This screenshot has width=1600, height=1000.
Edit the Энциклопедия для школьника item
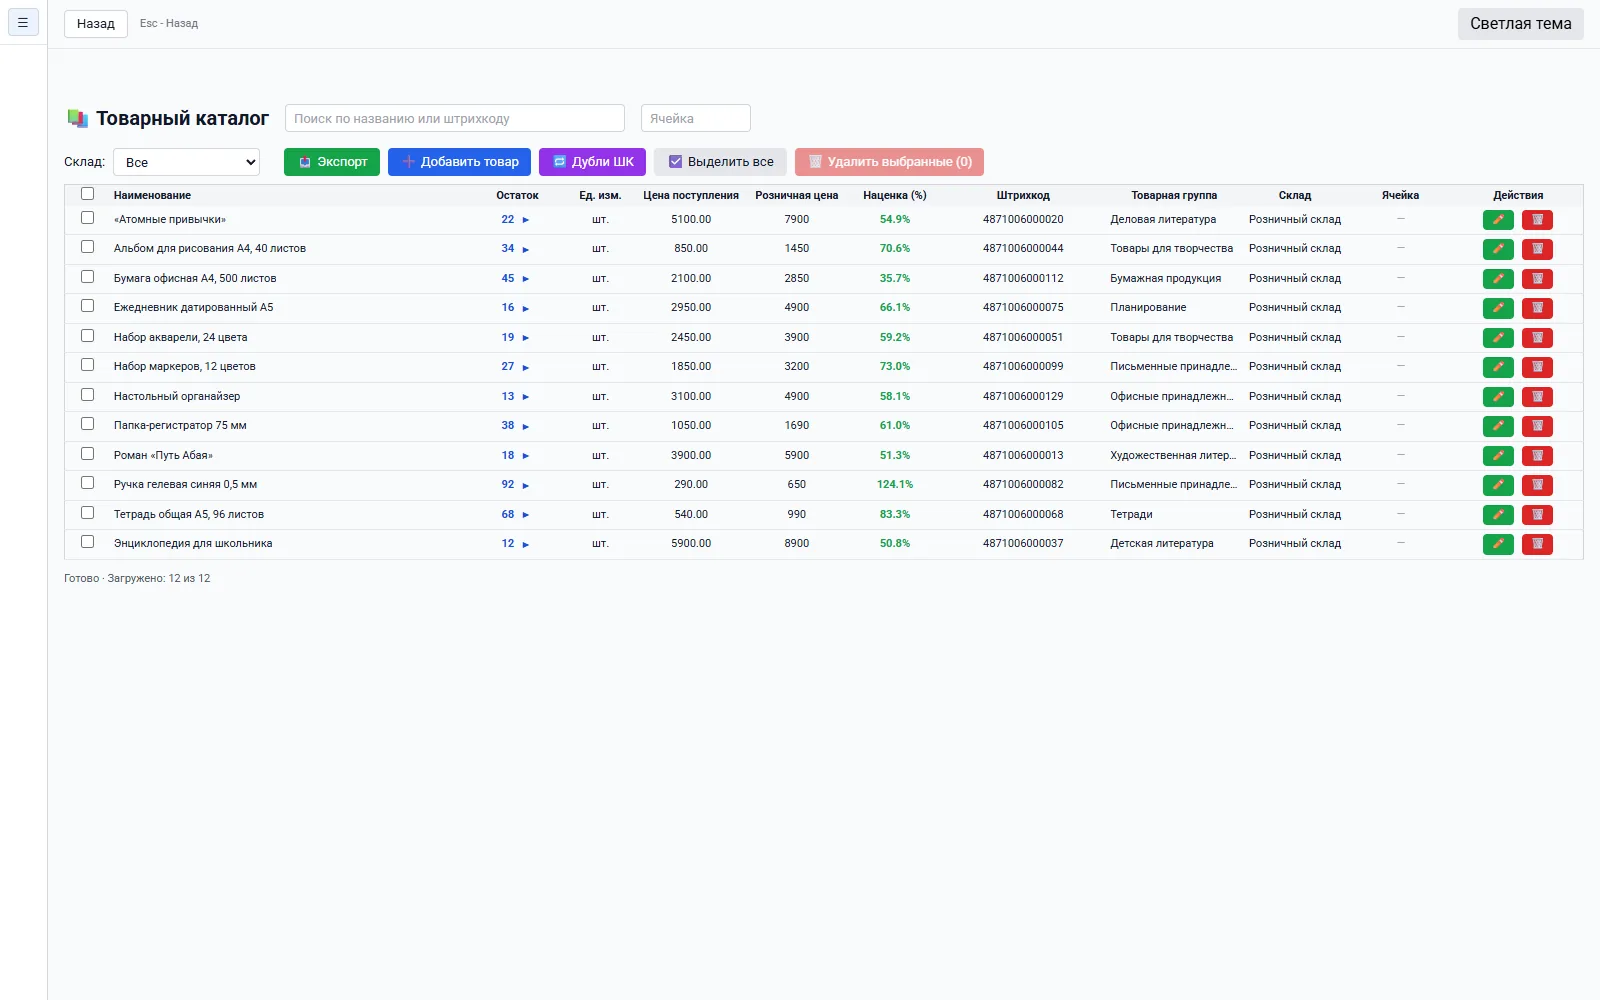point(1498,544)
